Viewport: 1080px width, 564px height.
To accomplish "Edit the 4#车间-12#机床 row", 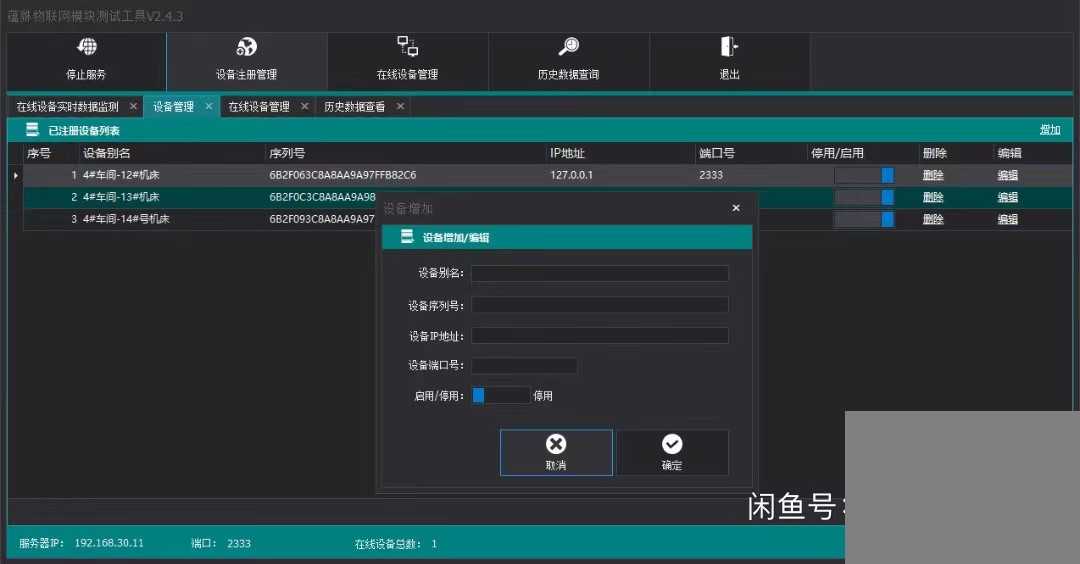I will [1008, 175].
